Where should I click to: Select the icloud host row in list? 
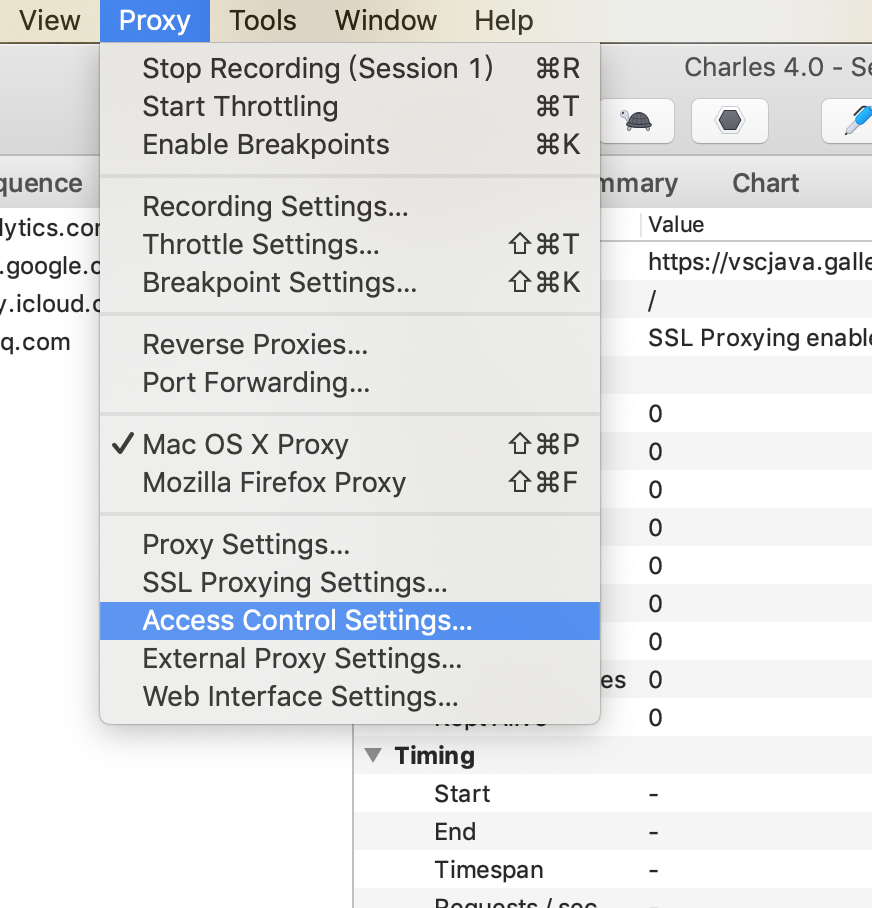click(x=50, y=304)
